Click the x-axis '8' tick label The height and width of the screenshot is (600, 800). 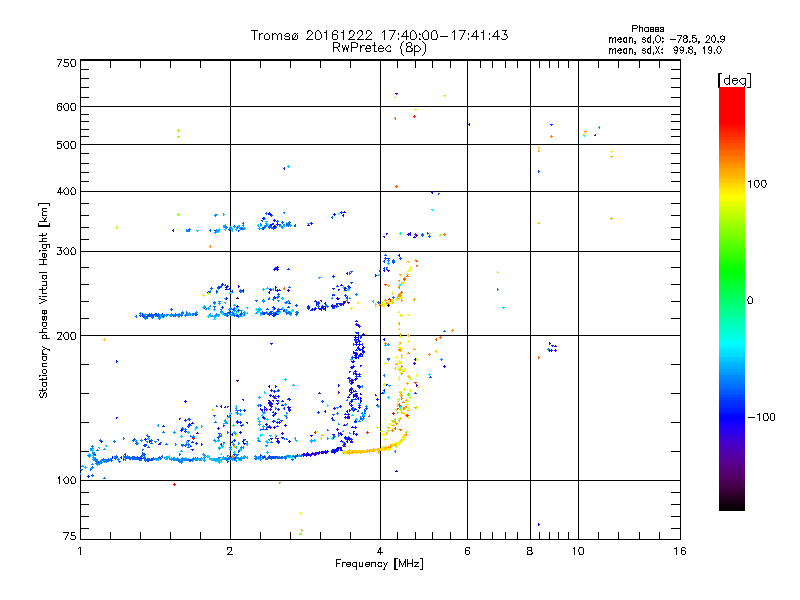click(x=530, y=551)
